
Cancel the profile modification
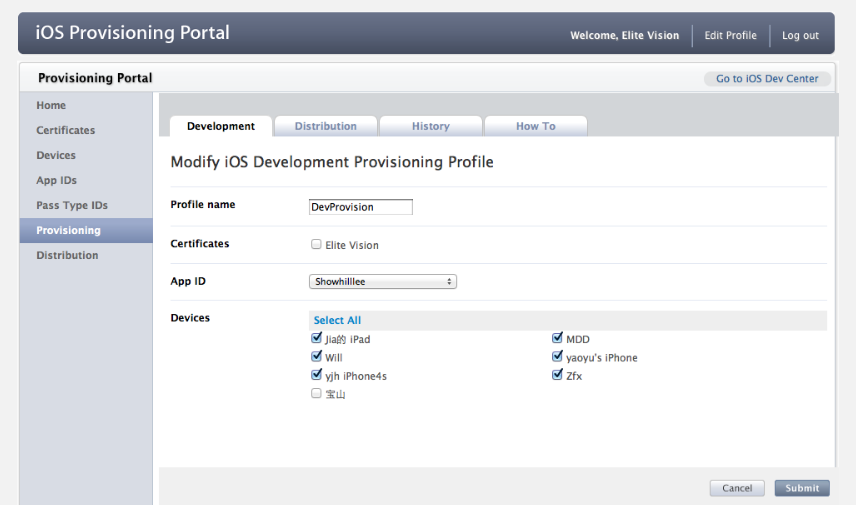click(x=737, y=488)
